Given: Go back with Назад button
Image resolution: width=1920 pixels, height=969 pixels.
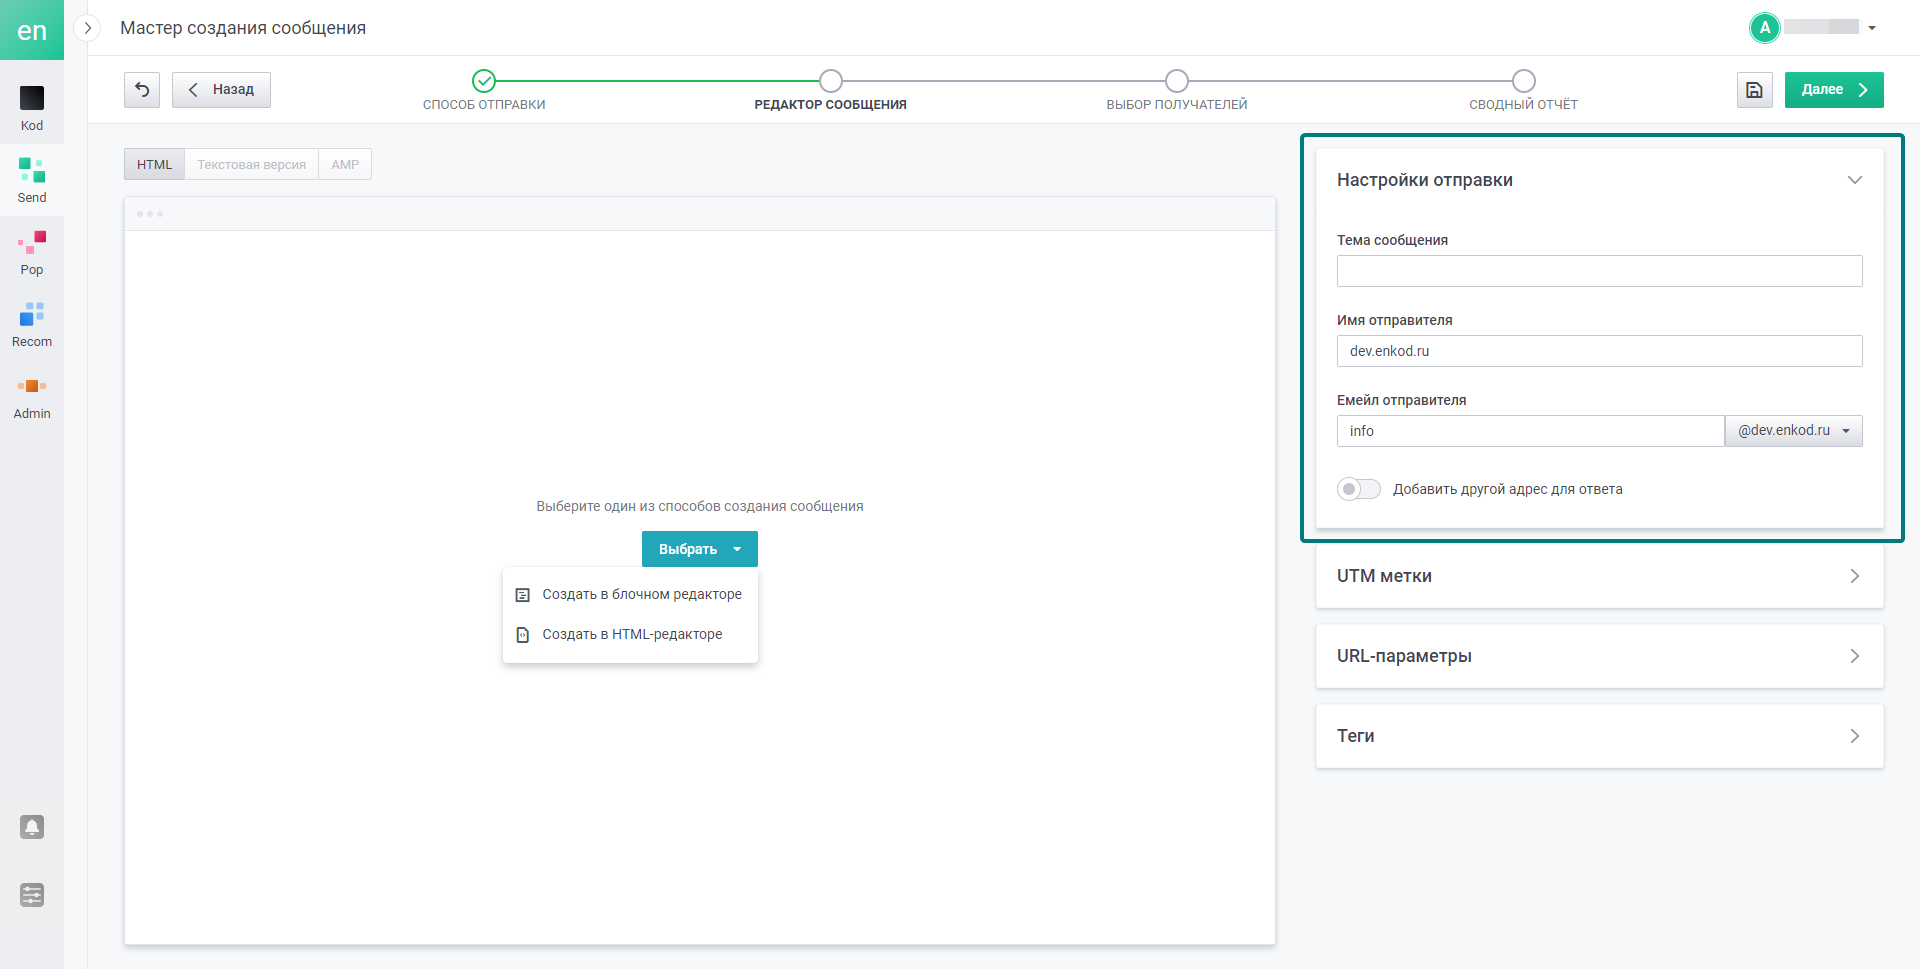Looking at the screenshot, I should [221, 90].
